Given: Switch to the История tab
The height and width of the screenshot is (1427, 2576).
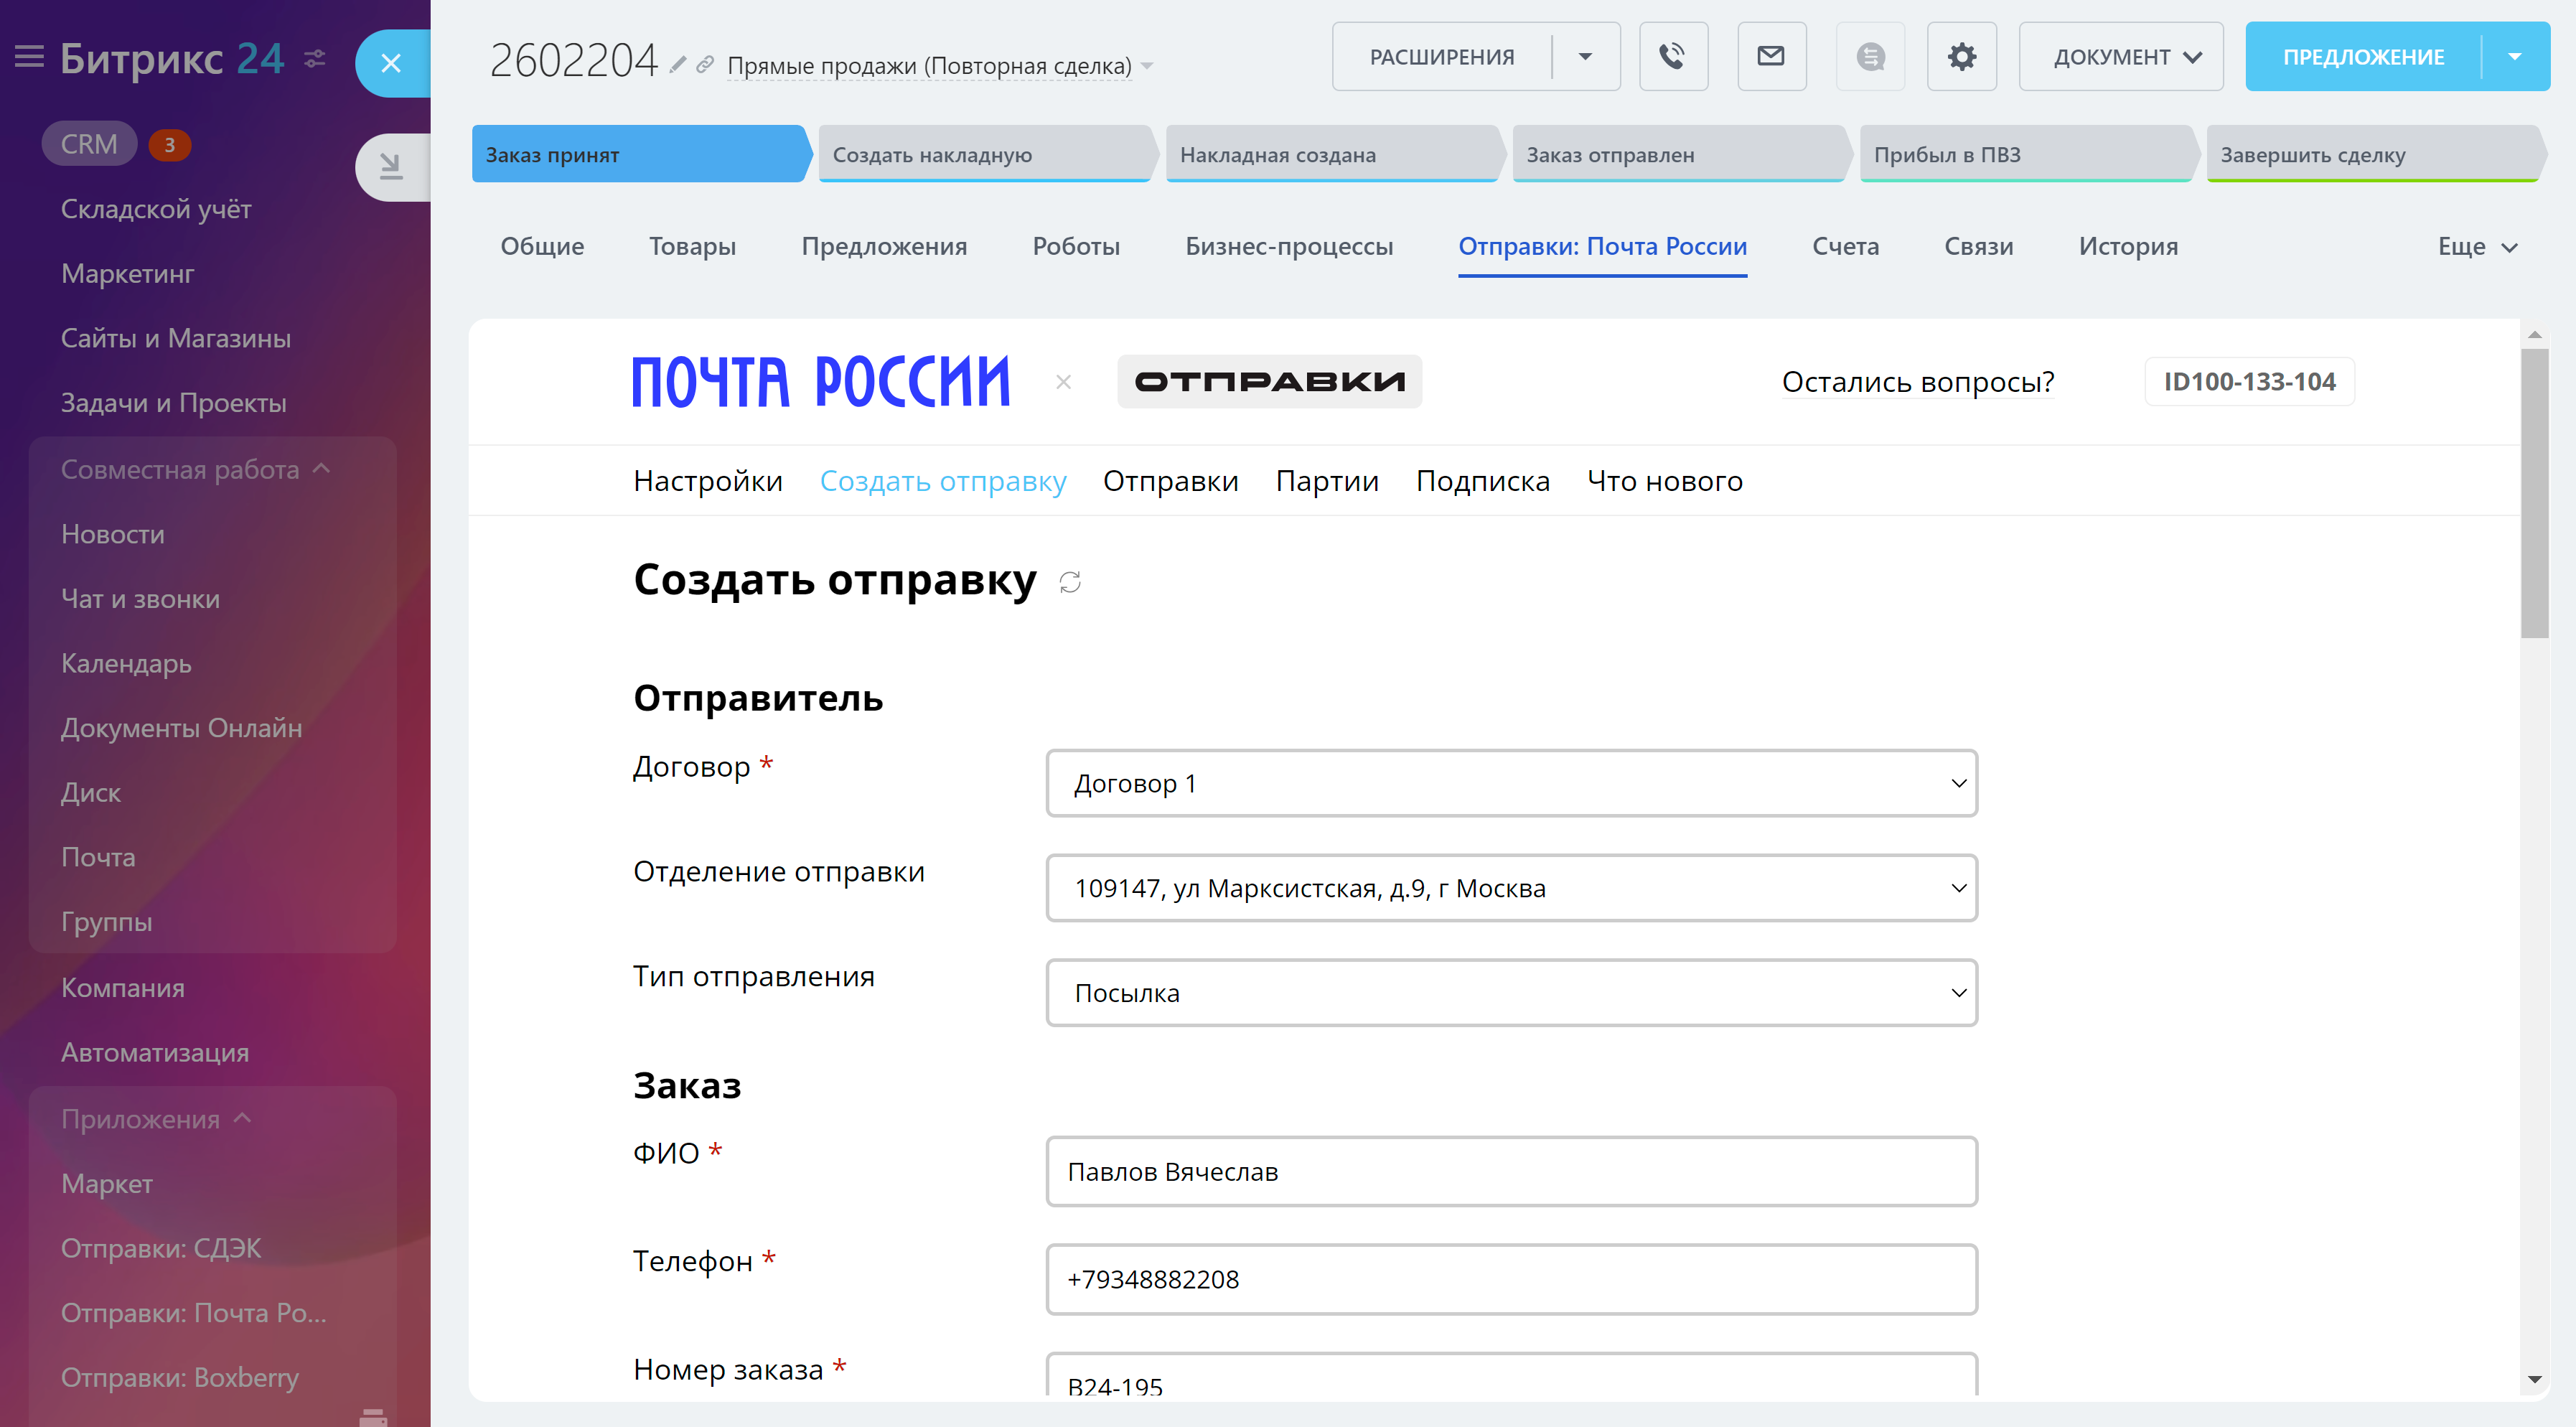Looking at the screenshot, I should click(x=2128, y=246).
